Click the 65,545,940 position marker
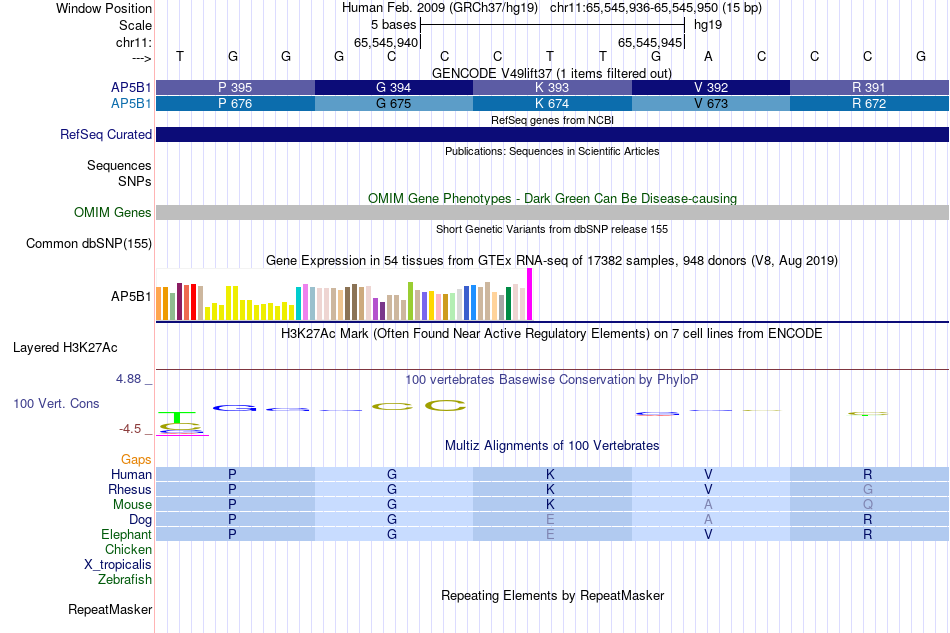Screen dimensions: 950x633 tap(386, 42)
